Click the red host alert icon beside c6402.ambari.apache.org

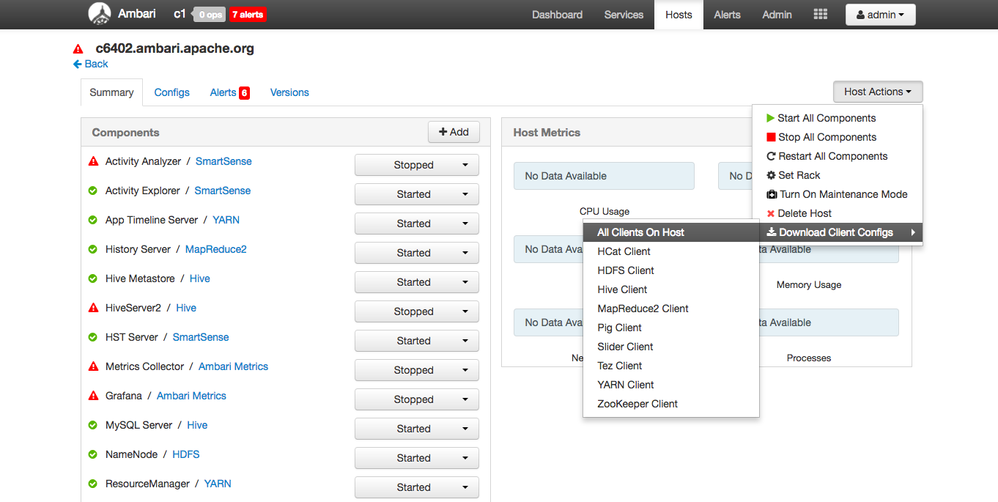point(78,48)
